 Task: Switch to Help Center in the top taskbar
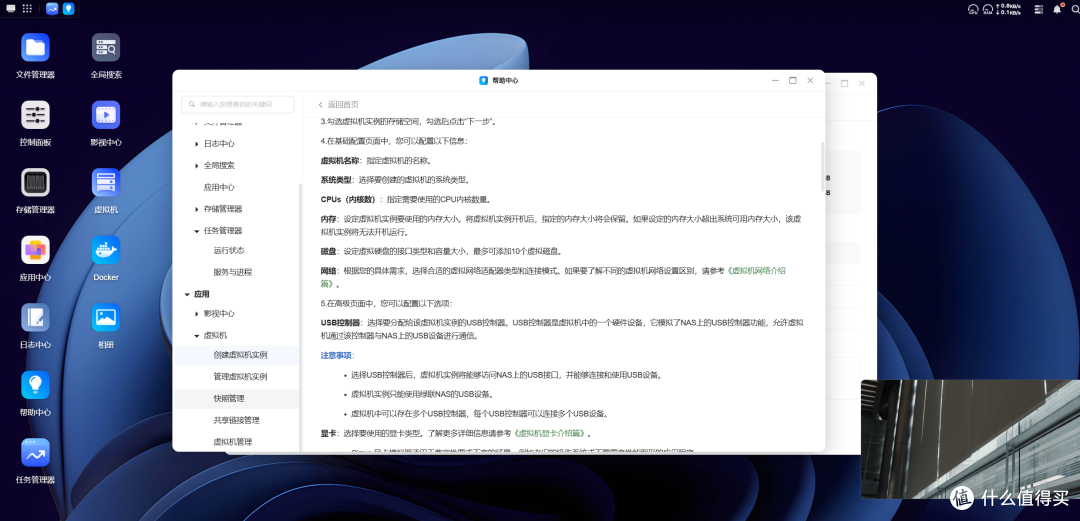tap(68, 9)
